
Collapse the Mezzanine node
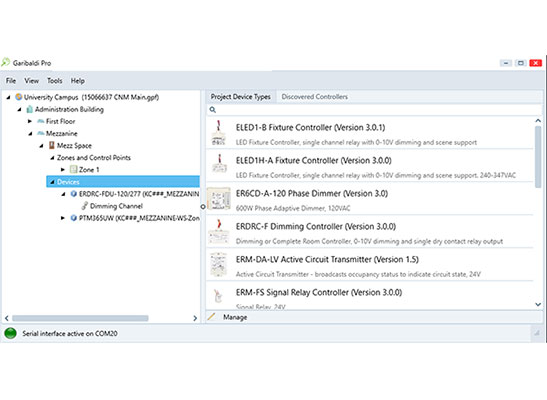(30, 134)
